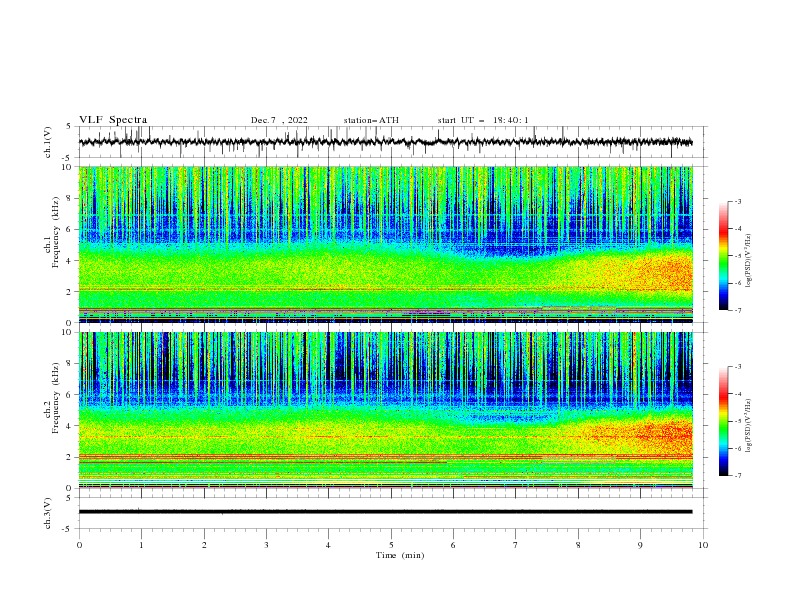Click the 'VLF Spectra' title text
792x612 pixels.
click(113, 120)
